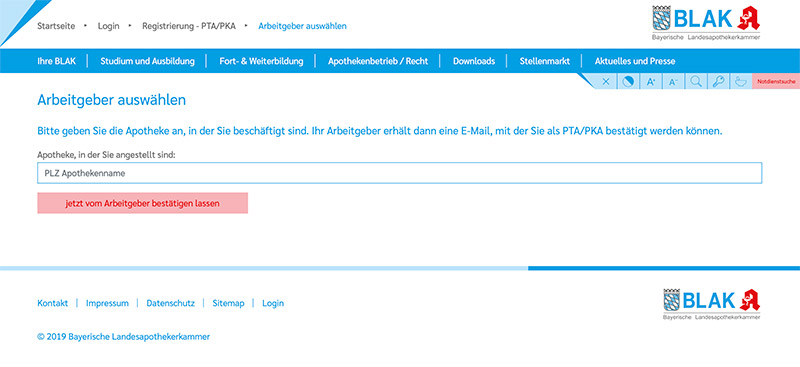The image size is (800, 367).
Task: Open the Notdienstsuche button
Action: [776, 81]
